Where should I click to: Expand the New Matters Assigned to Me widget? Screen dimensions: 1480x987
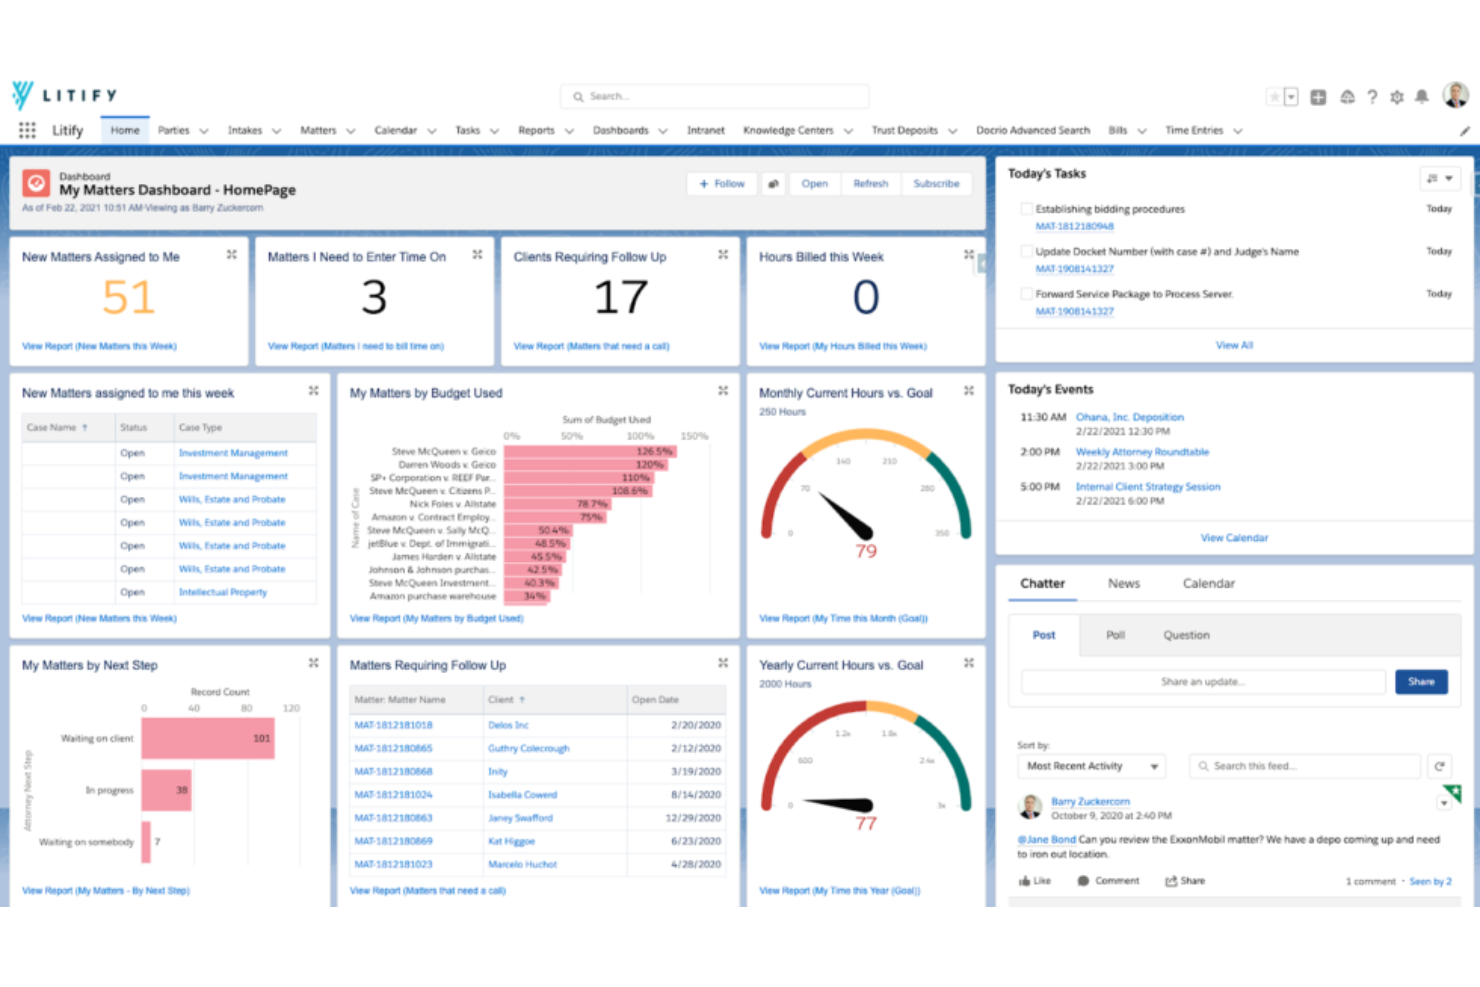tap(231, 255)
